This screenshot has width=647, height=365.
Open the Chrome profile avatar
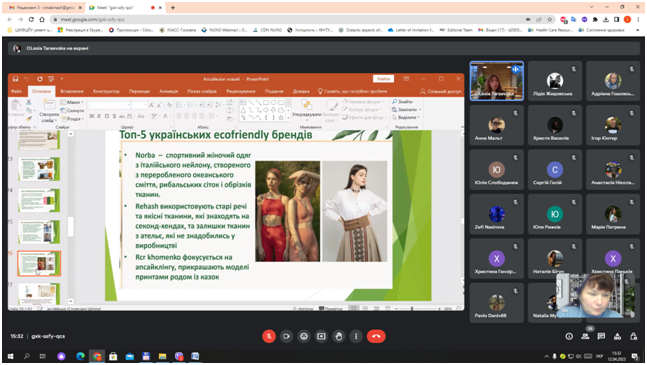tap(628, 19)
